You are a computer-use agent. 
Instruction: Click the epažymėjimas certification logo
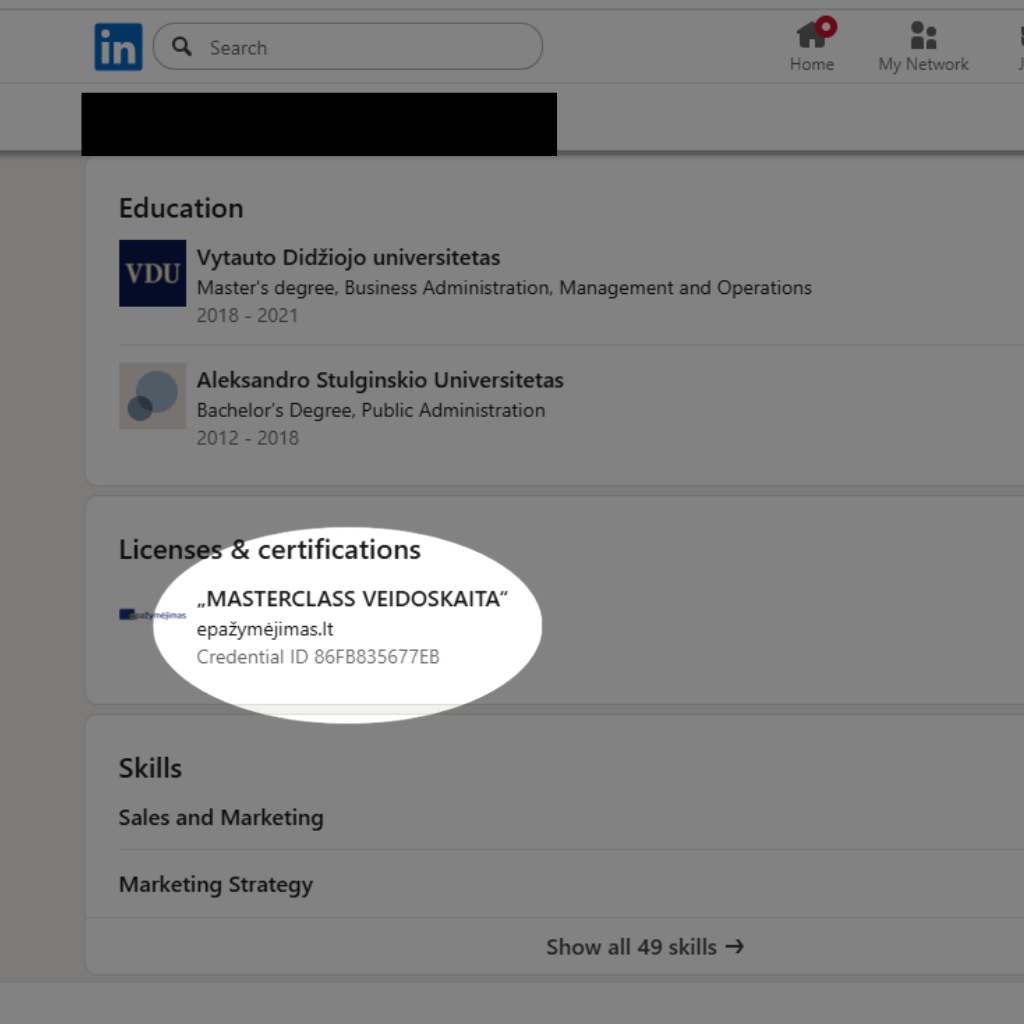(152, 615)
